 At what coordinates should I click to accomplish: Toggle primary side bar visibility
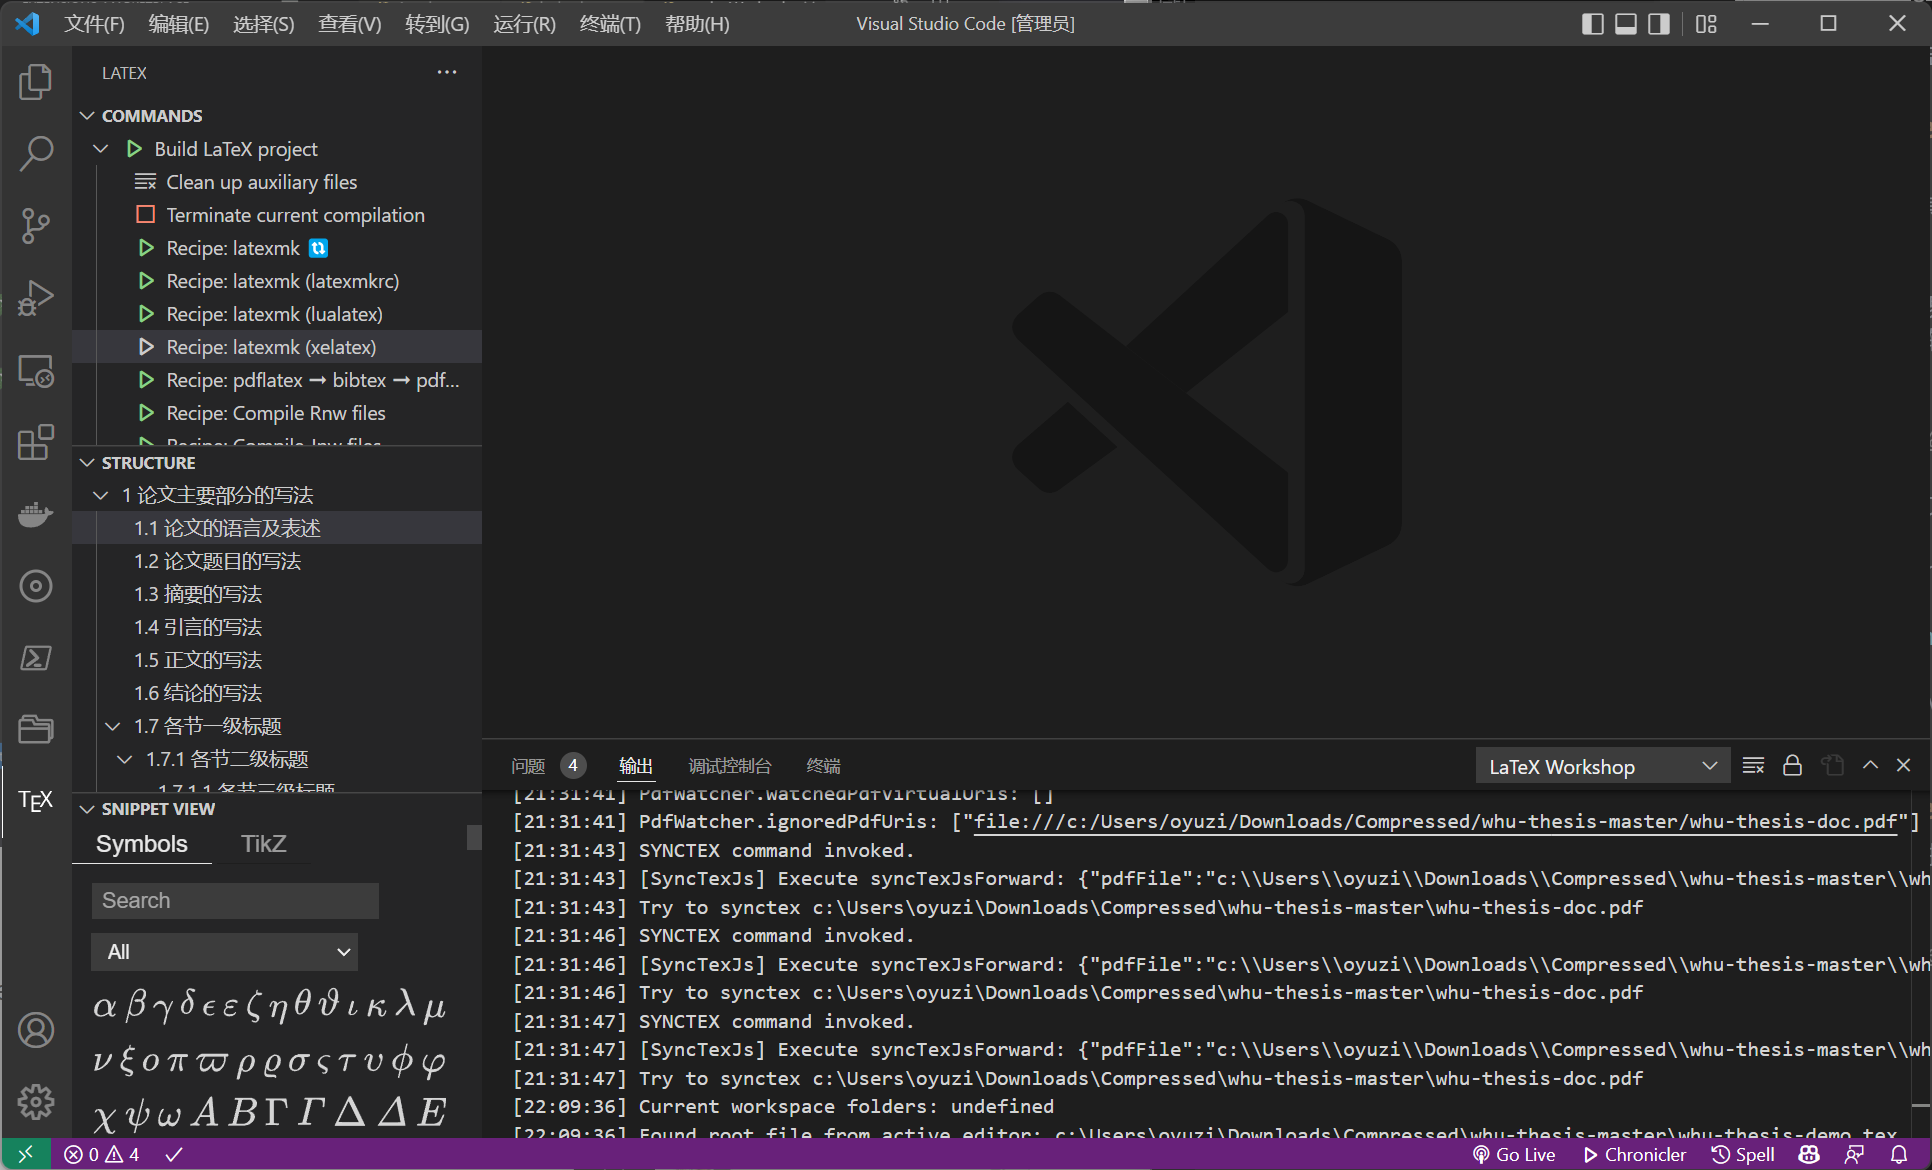[x=1593, y=24]
